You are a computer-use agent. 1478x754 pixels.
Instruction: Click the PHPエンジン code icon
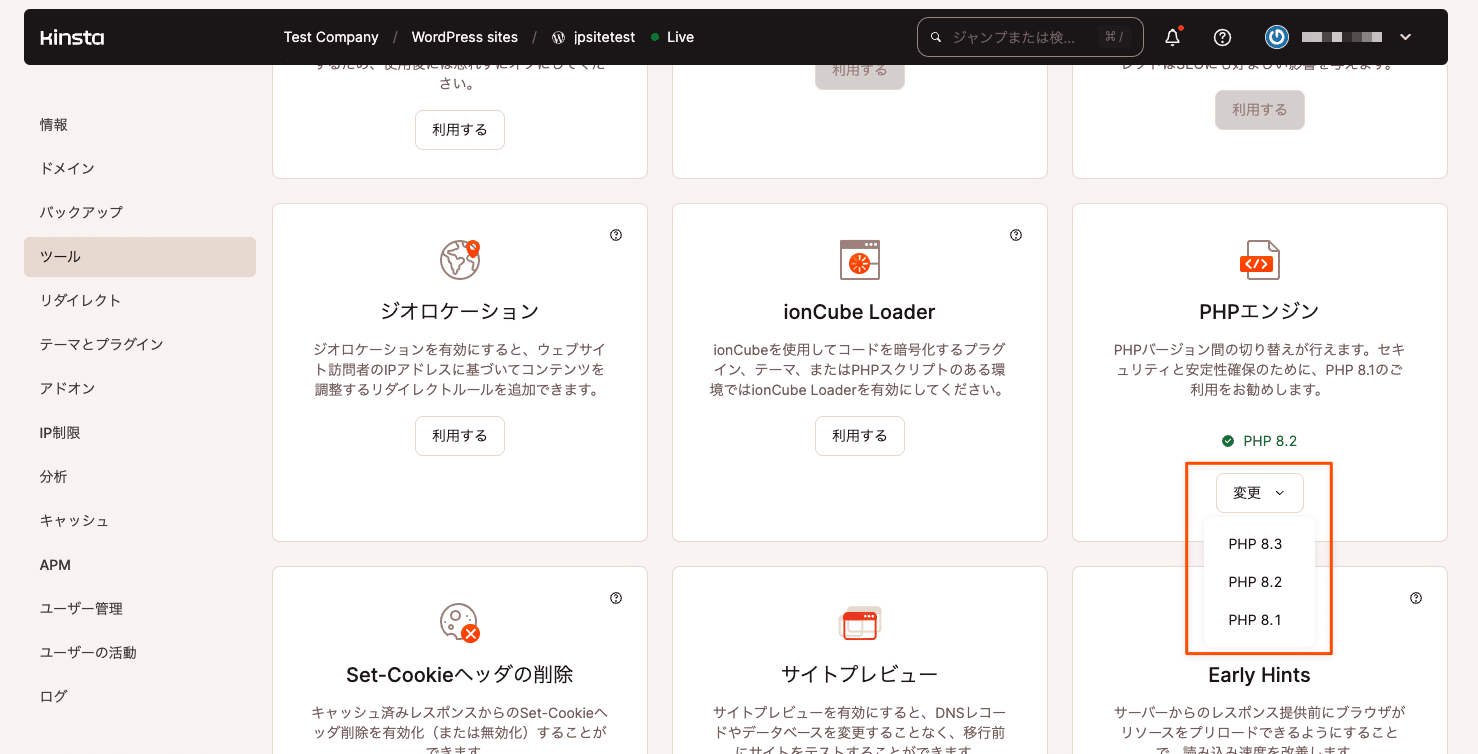[1259, 259]
